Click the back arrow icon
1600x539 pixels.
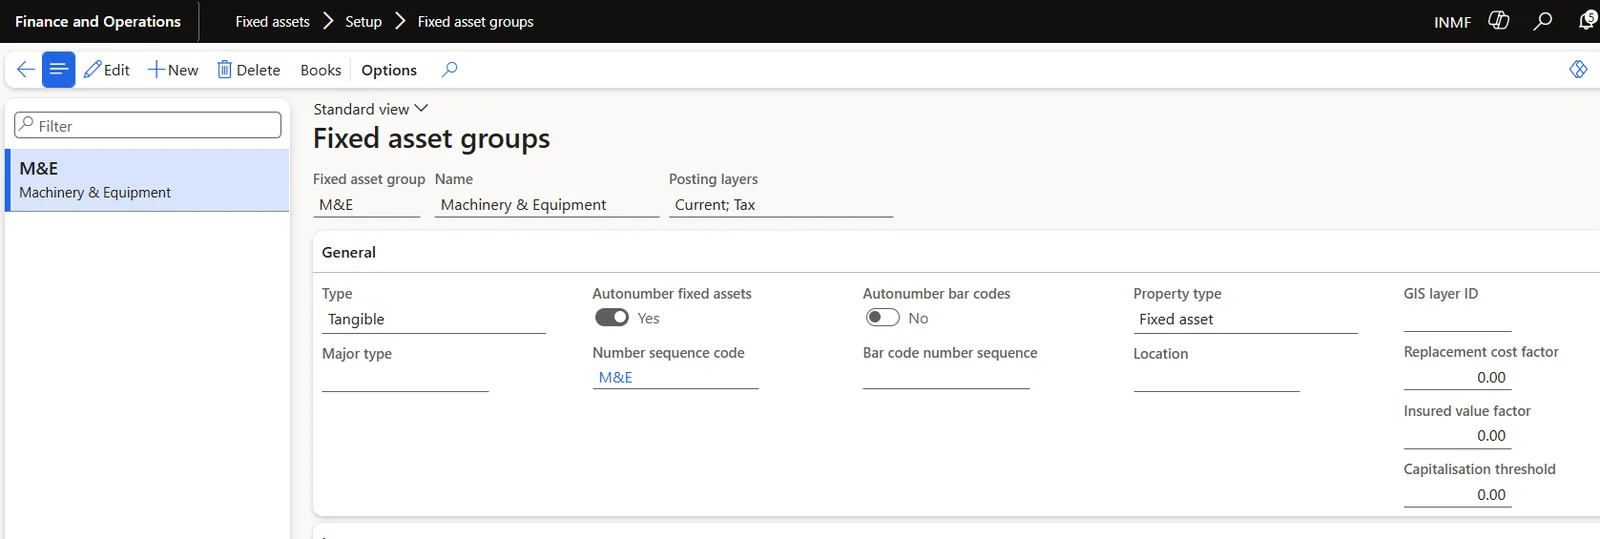pos(25,70)
